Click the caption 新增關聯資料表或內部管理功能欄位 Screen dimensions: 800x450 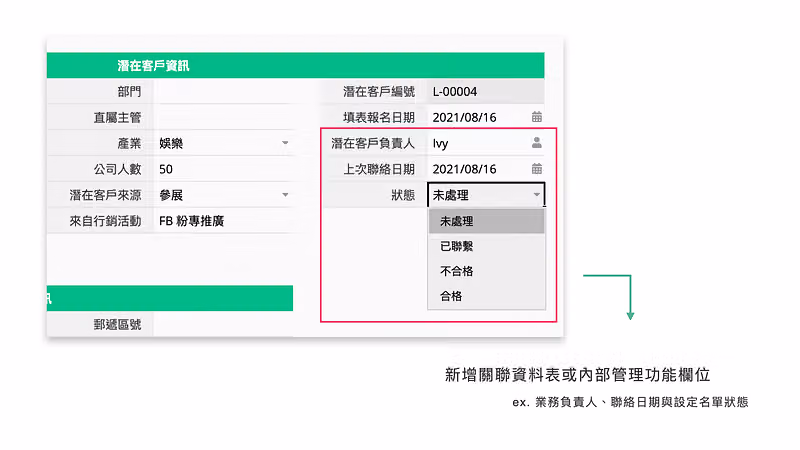[x=578, y=375]
